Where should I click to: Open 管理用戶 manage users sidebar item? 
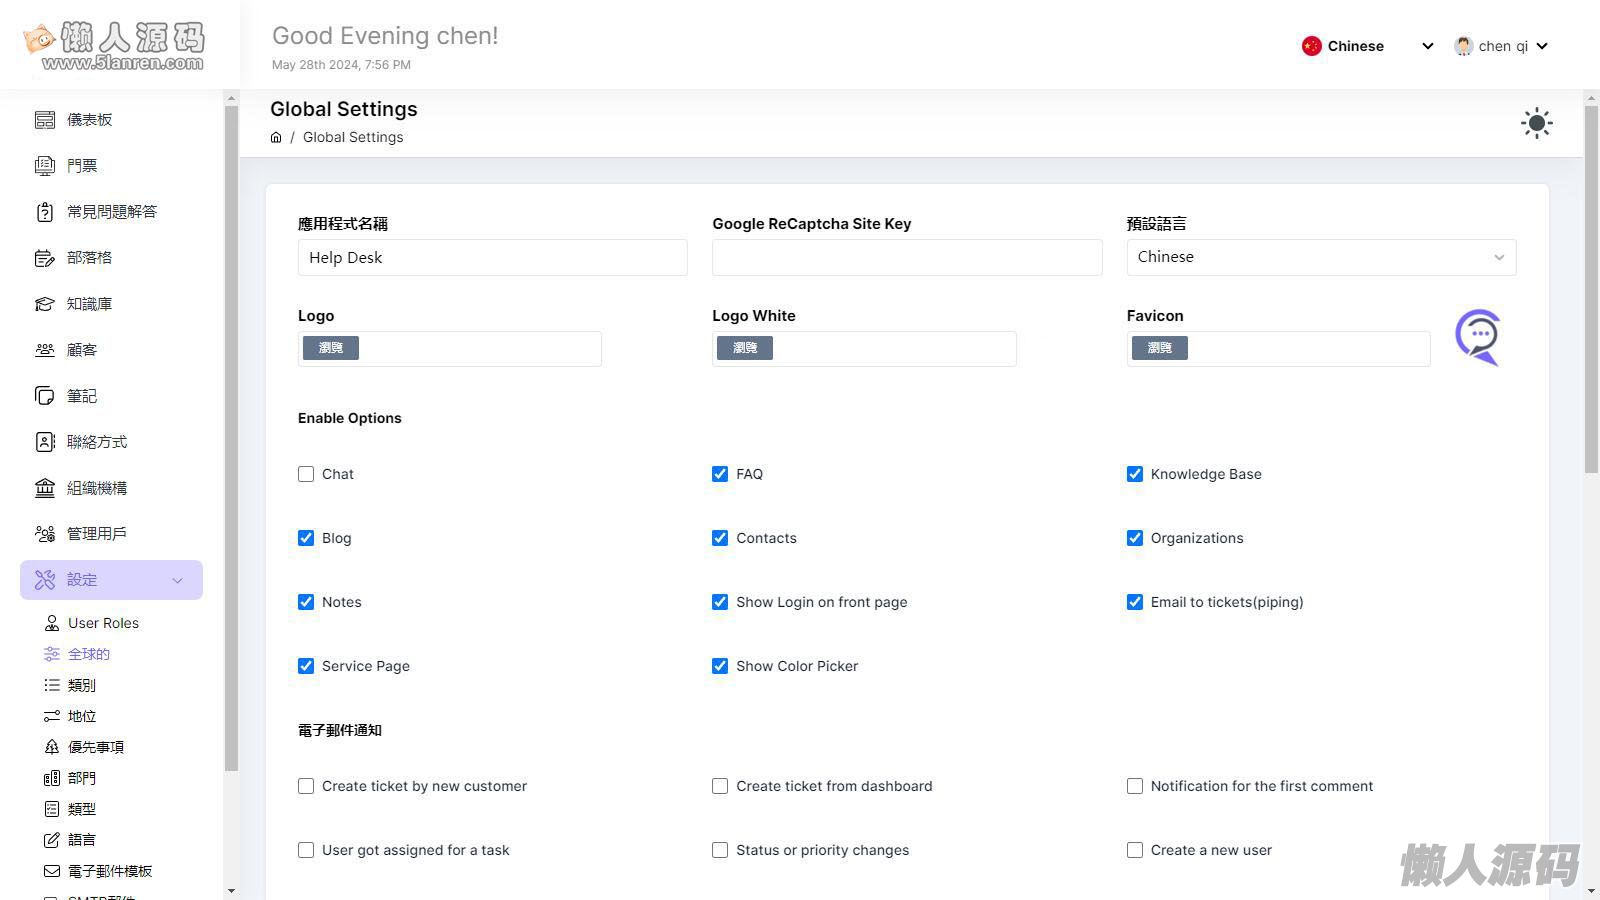(96, 534)
